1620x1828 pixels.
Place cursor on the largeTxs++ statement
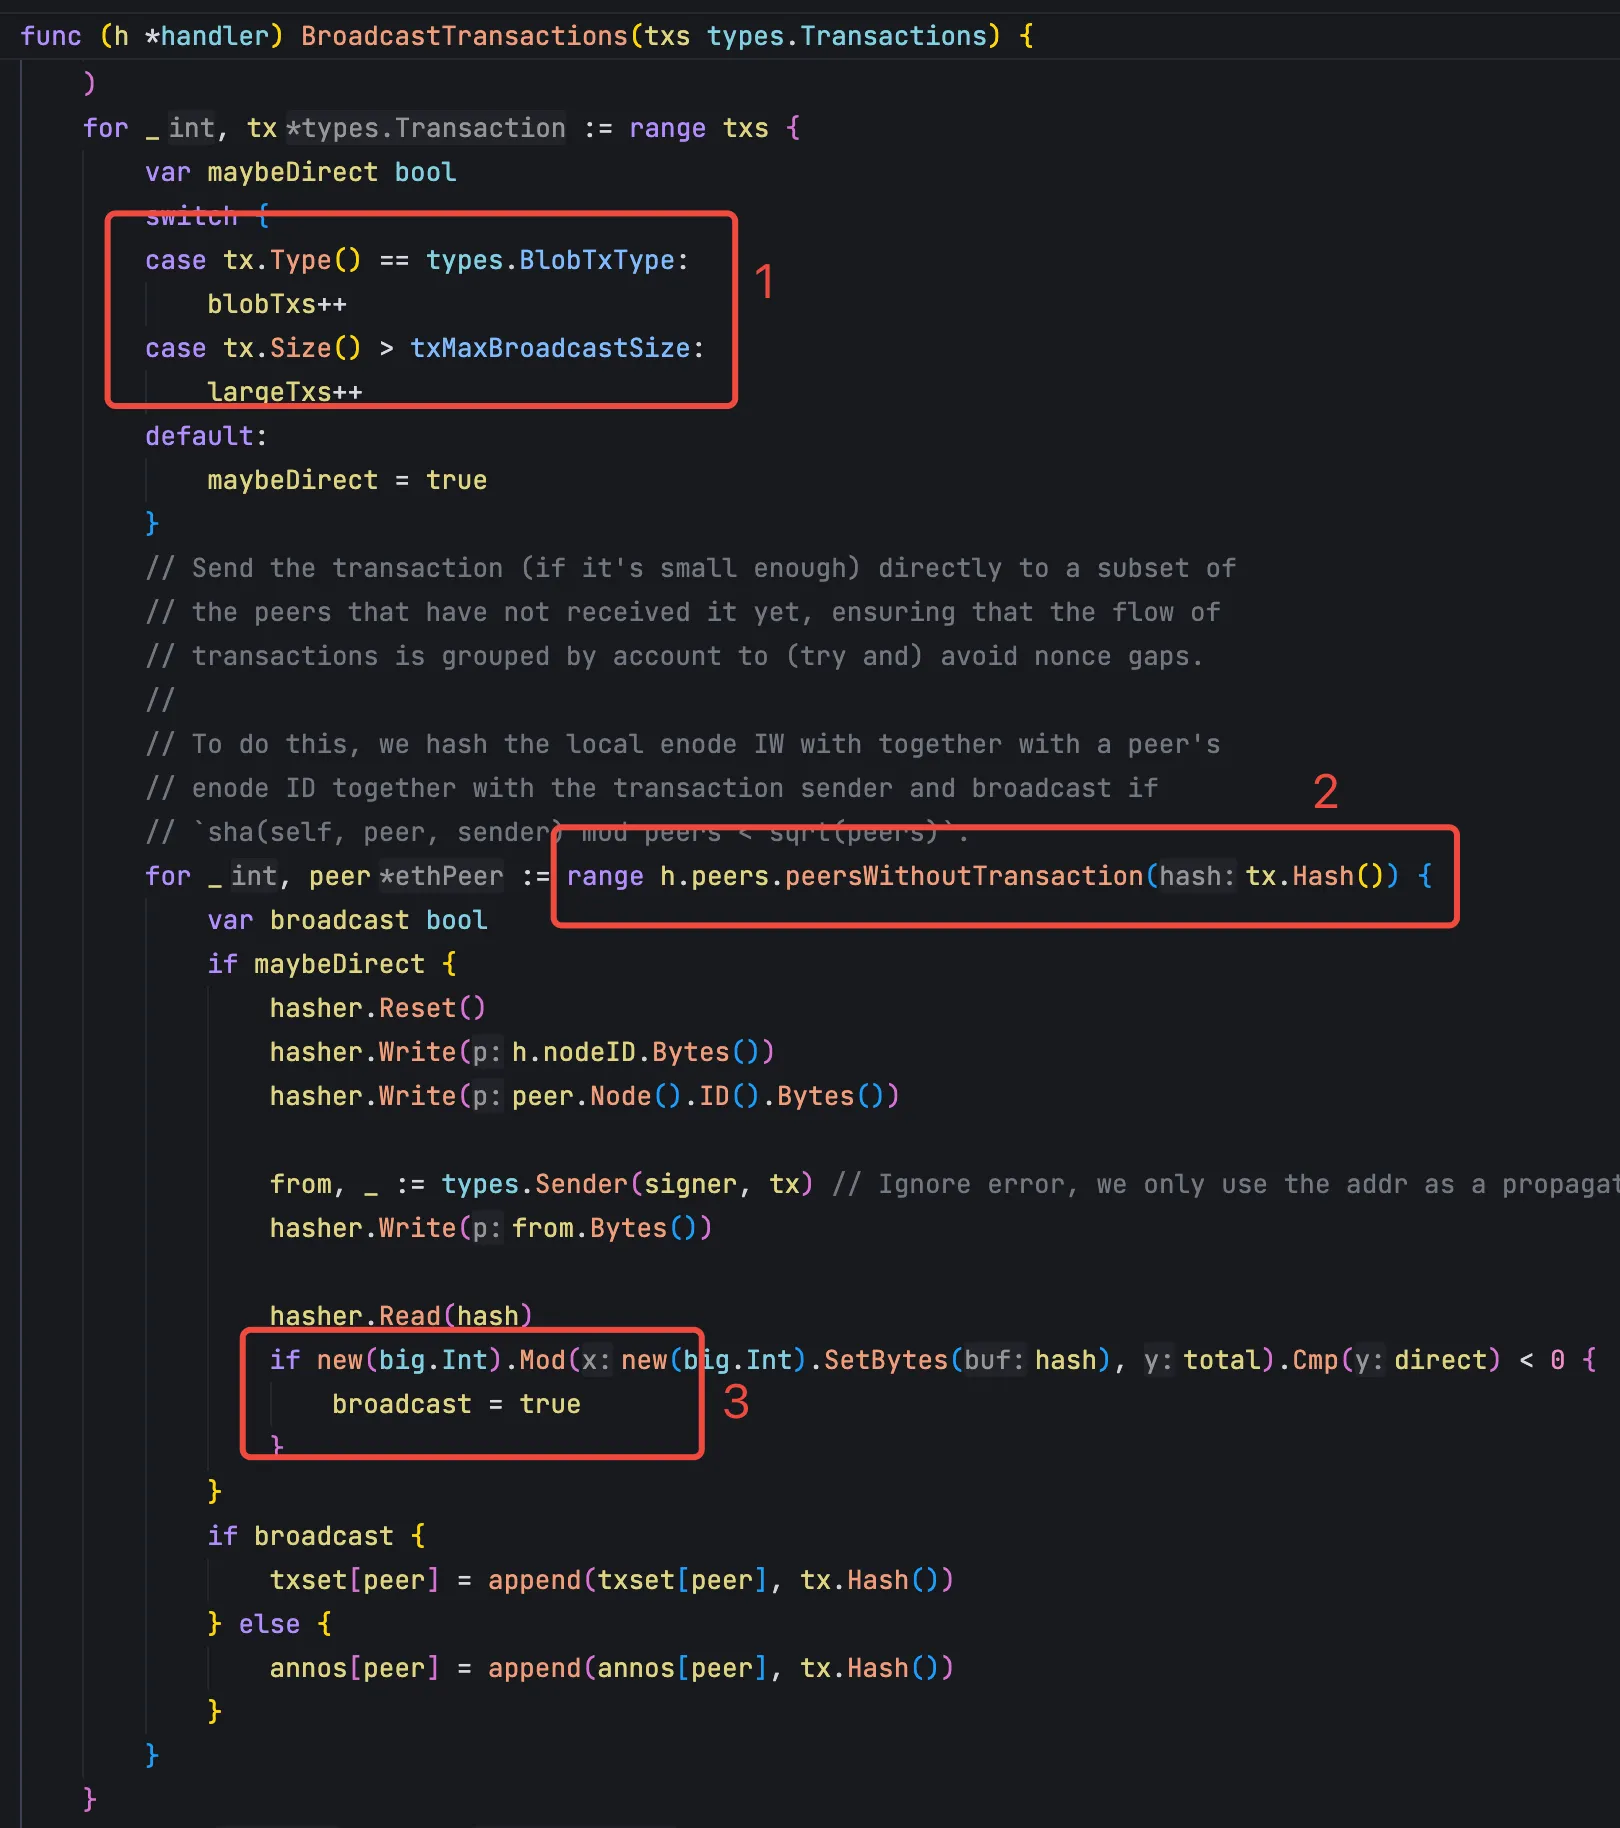tap(284, 391)
